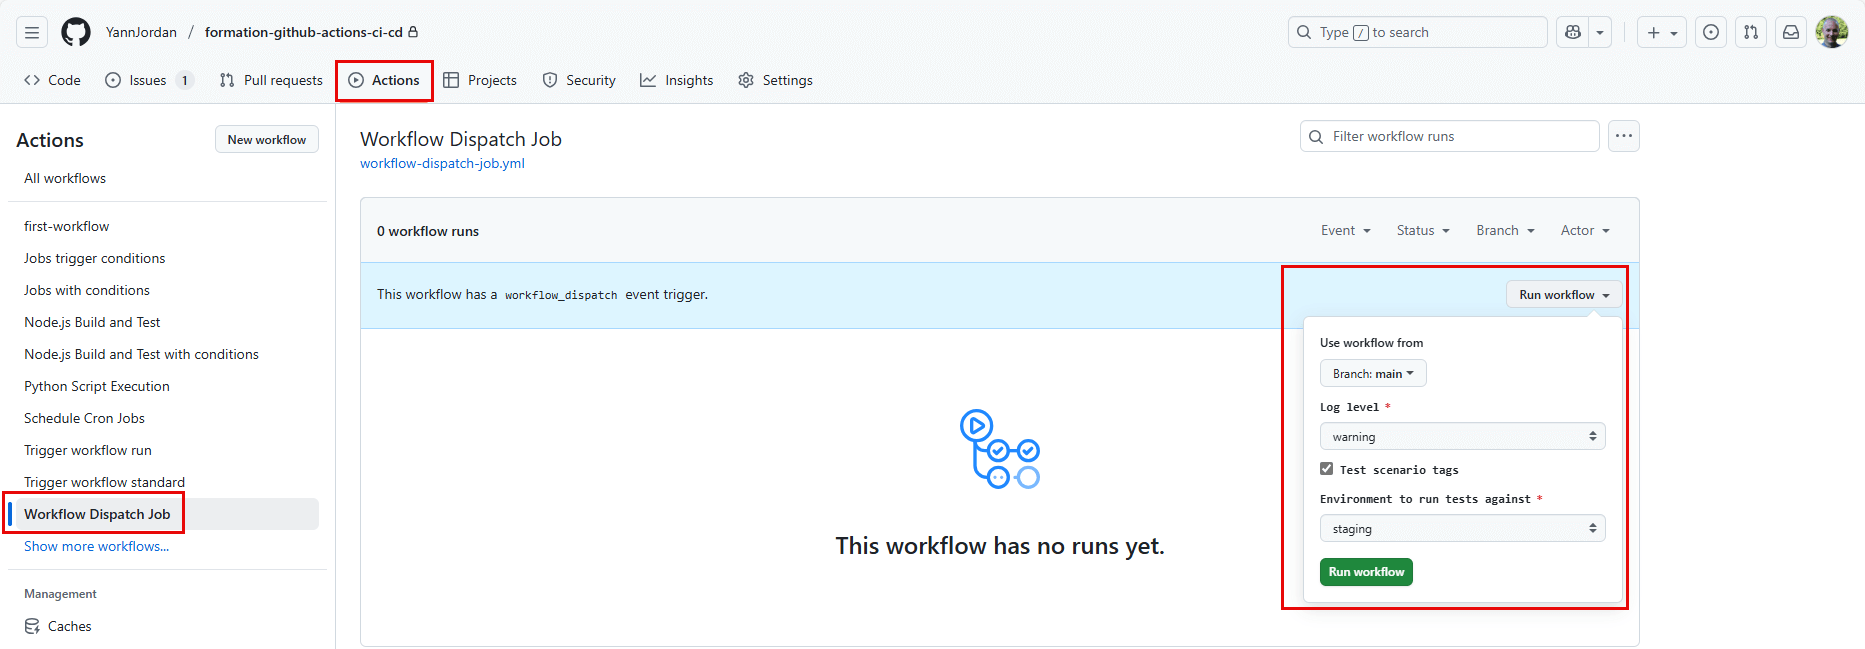Select All workflows in sidebar
The height and width of the screenshot is (649, 1865).
[65, 178]
